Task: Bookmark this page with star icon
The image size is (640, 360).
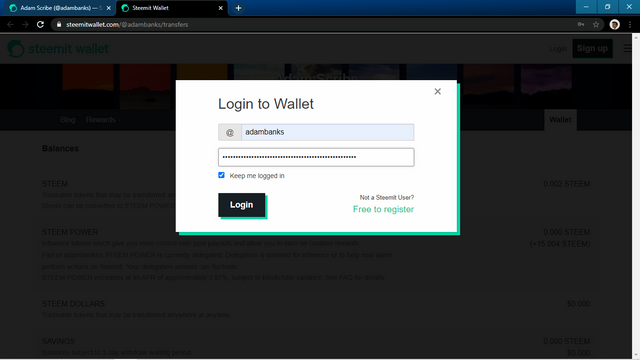Action: coord(596,24)
